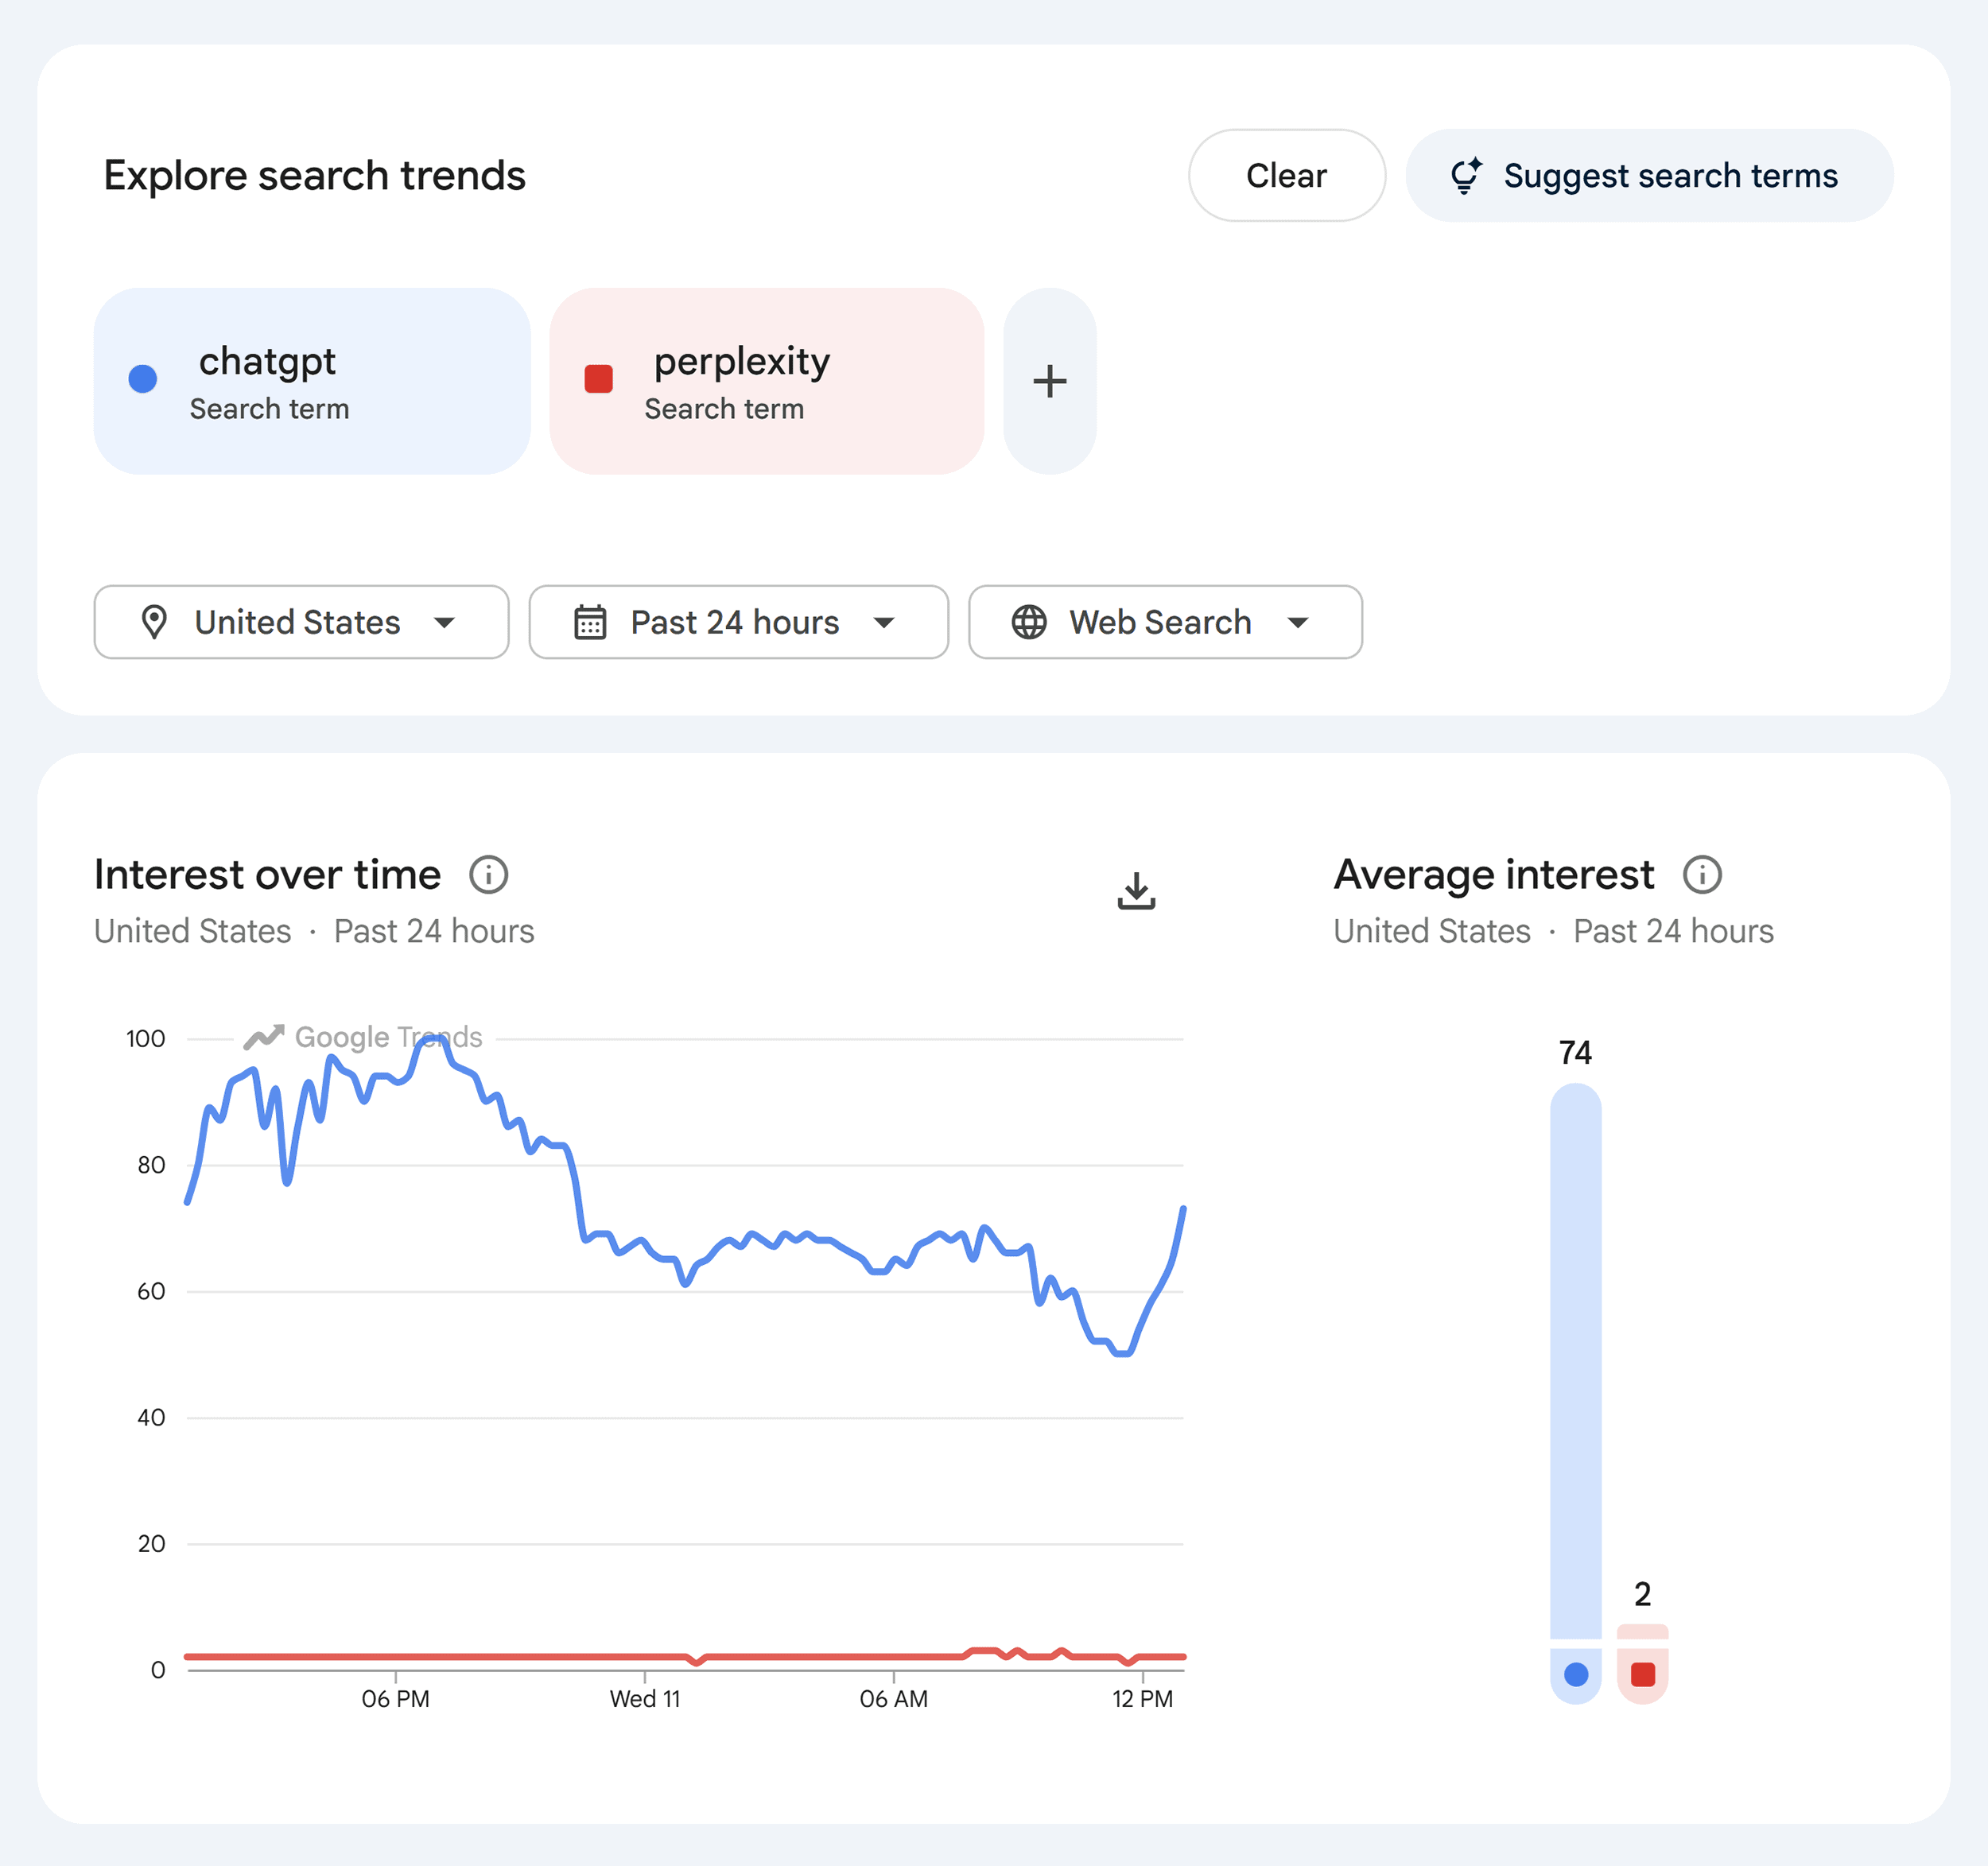
Task: Click Clear to reset the comparison
Action: pos(1286,175)
